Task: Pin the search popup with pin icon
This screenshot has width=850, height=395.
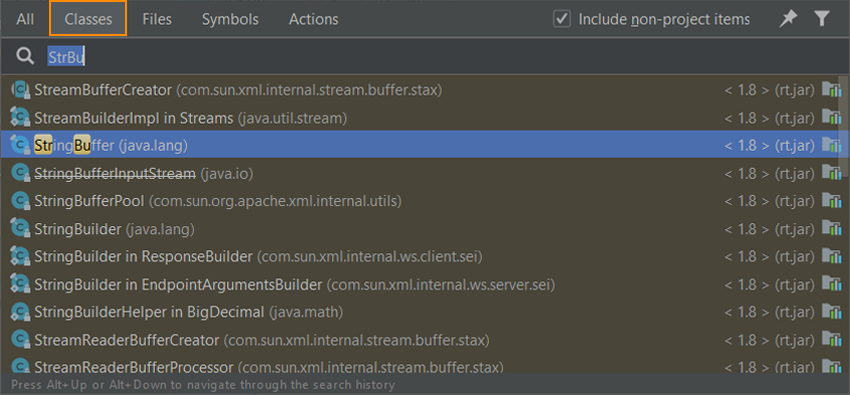Action: [788, 20]
